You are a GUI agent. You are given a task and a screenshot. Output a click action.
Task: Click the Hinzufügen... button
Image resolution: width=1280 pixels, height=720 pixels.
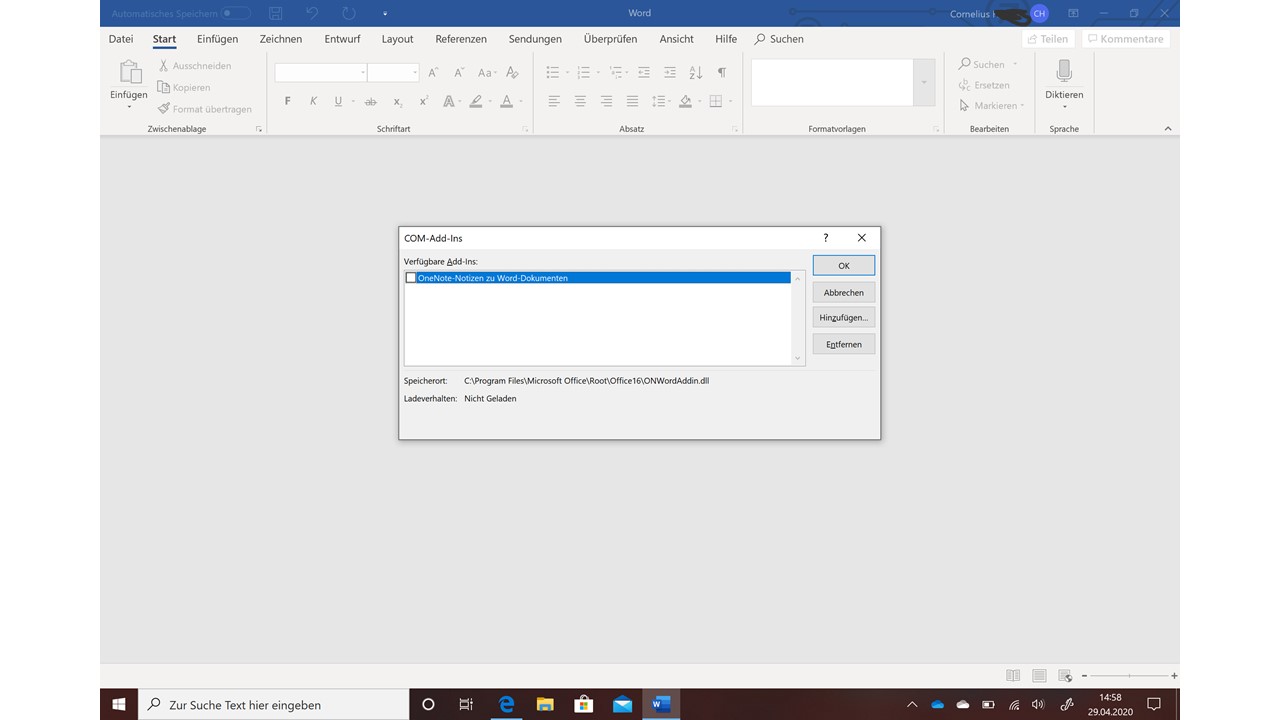(844, 317)
